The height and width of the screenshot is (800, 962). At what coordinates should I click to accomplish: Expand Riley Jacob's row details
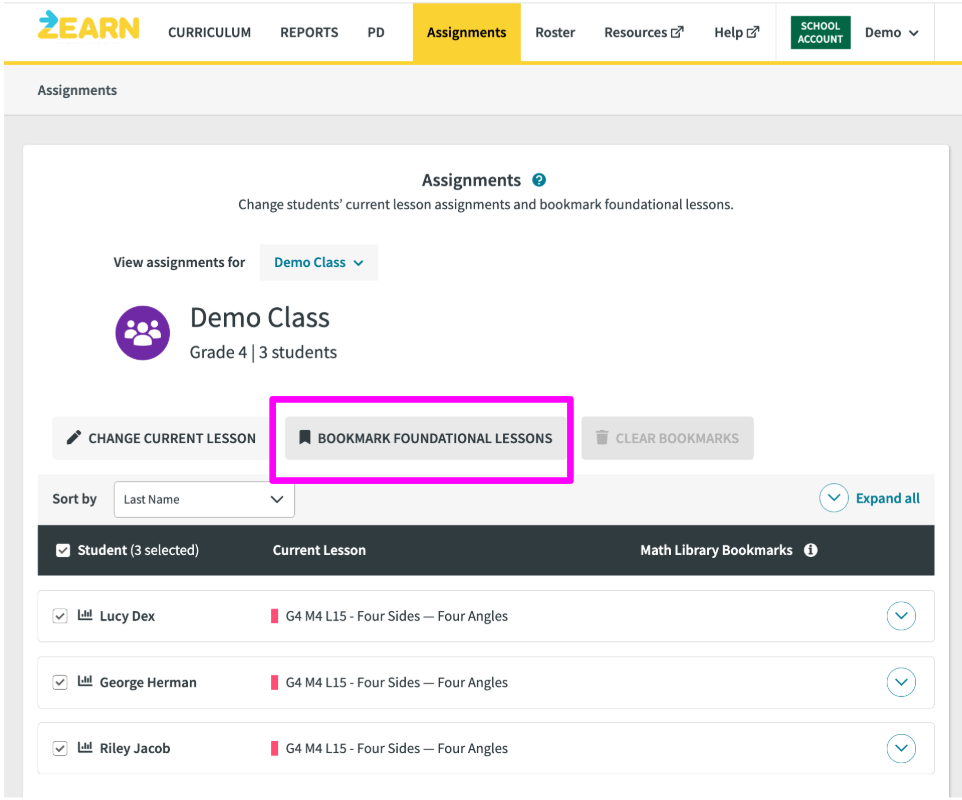coord(901,748)
